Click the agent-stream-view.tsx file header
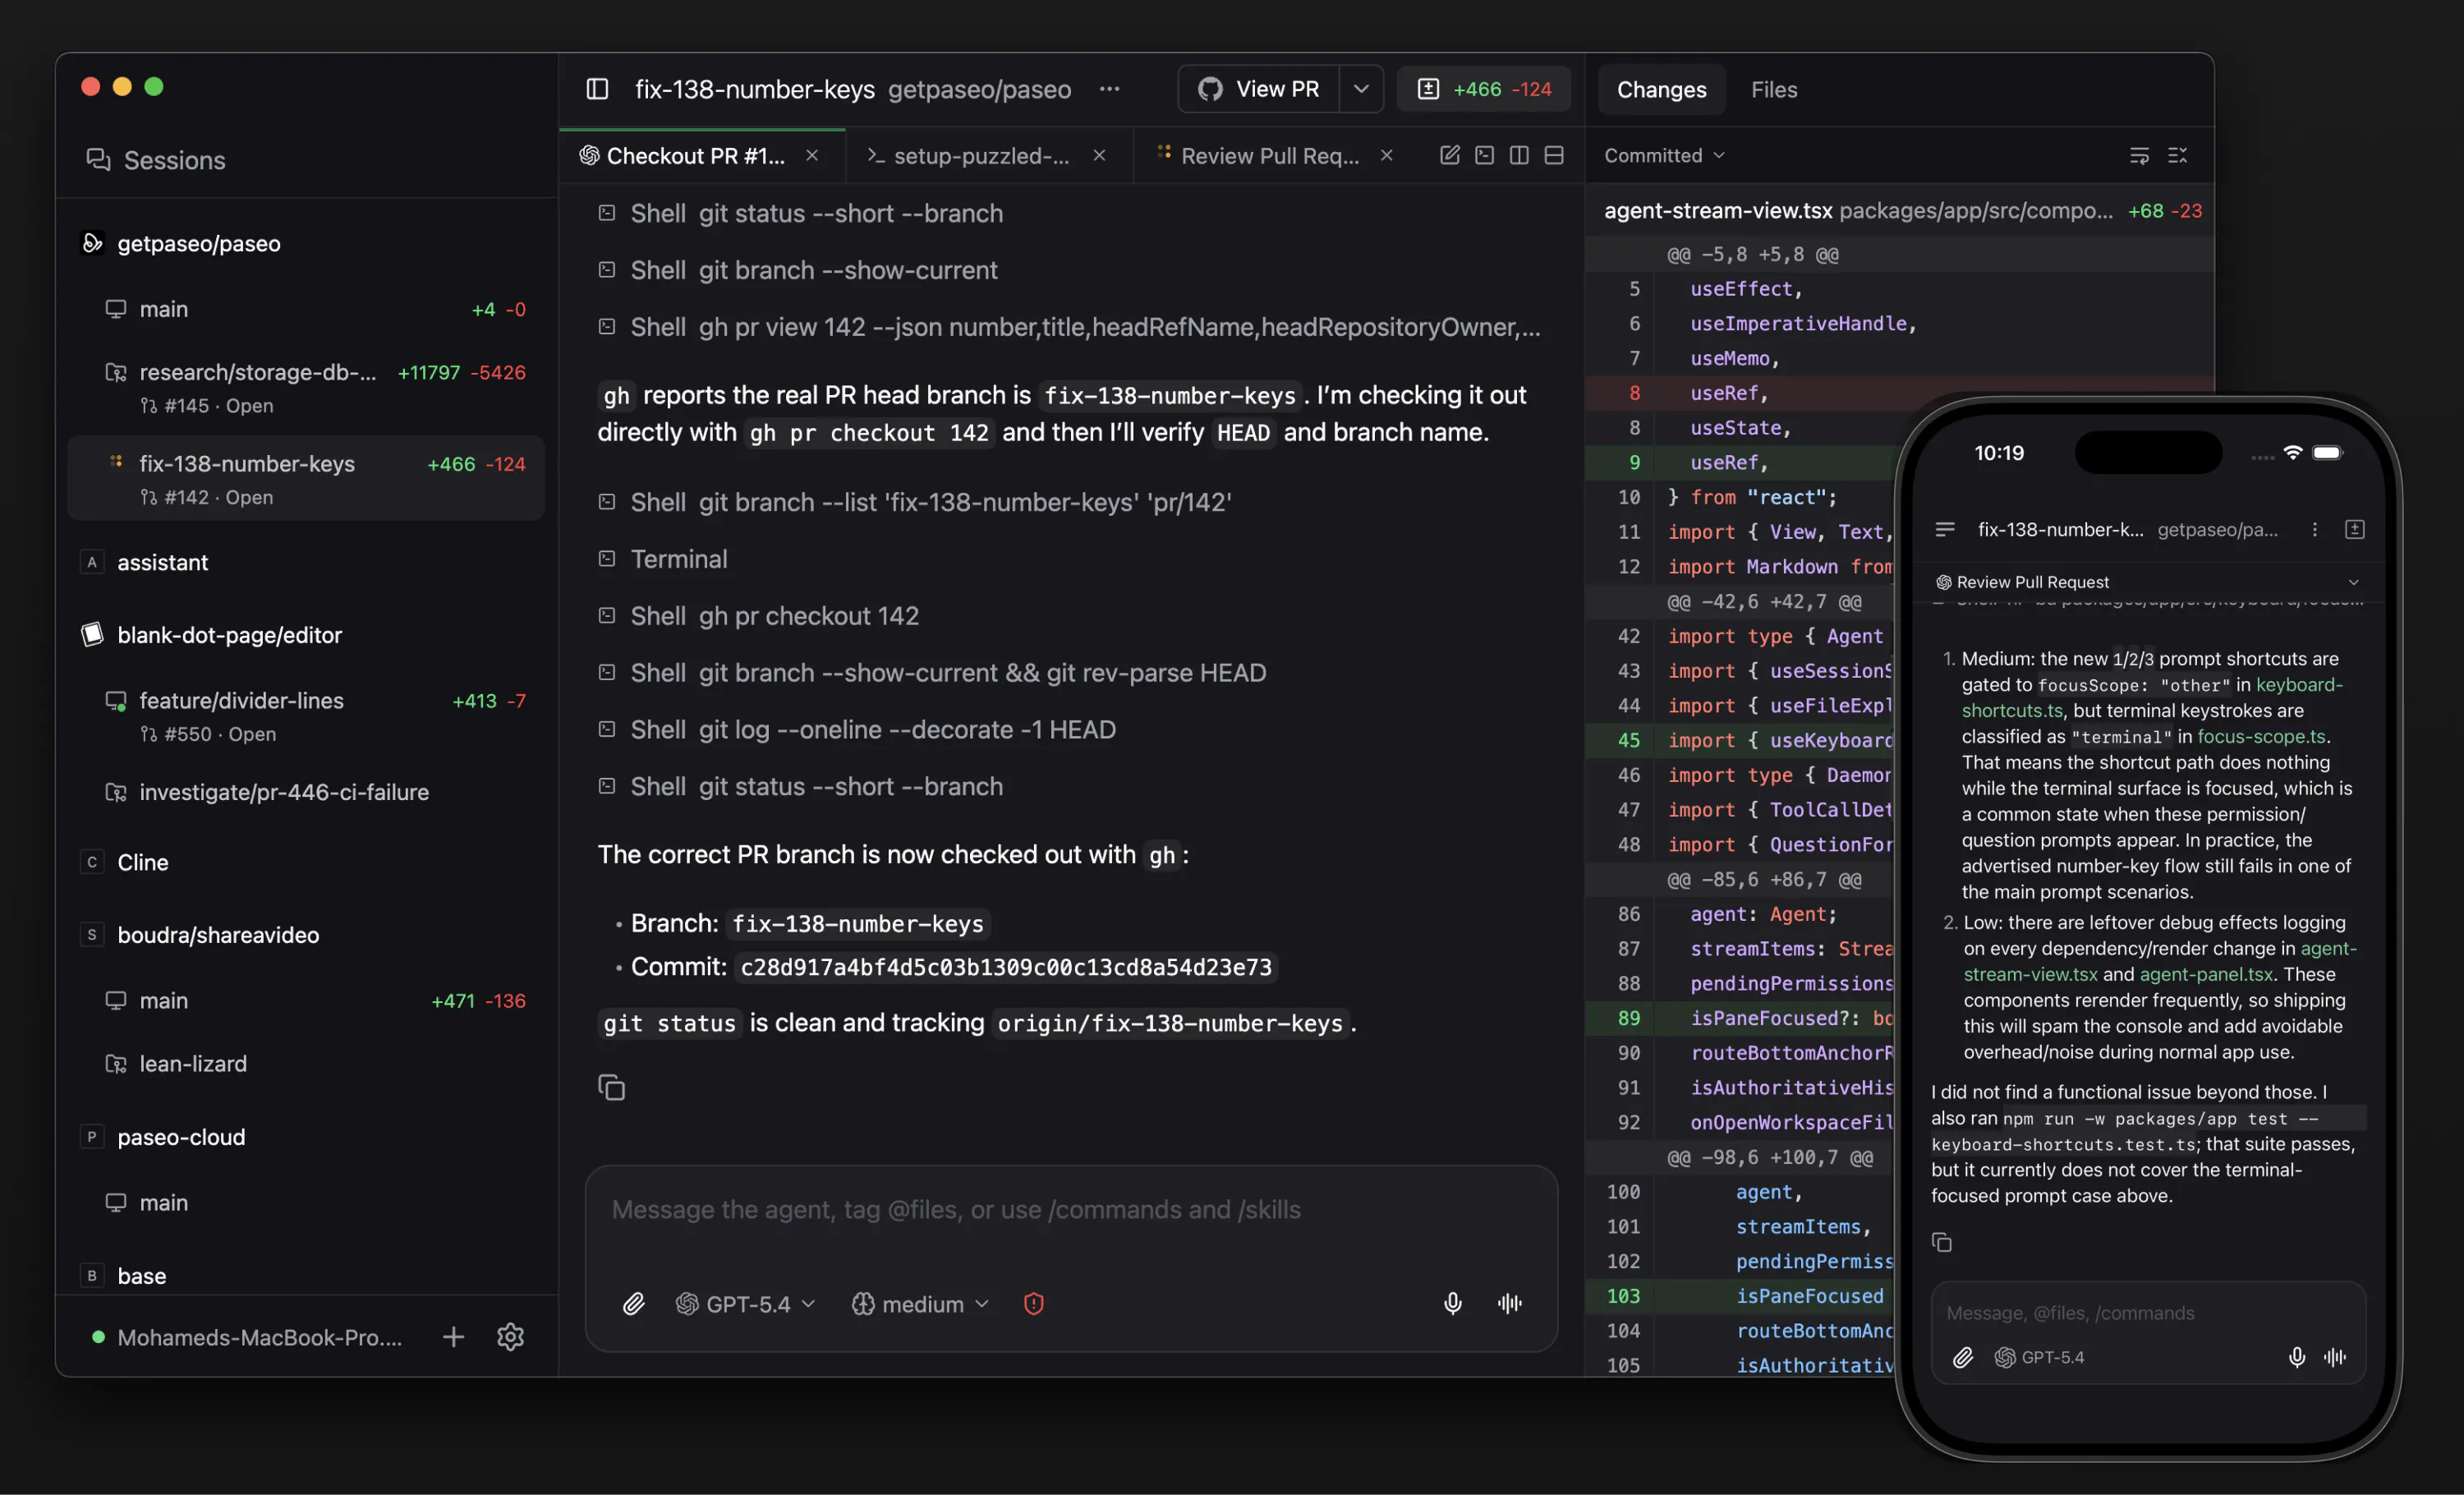The height and width of the screenshot is (1495, 2464). click(1900, 211)
